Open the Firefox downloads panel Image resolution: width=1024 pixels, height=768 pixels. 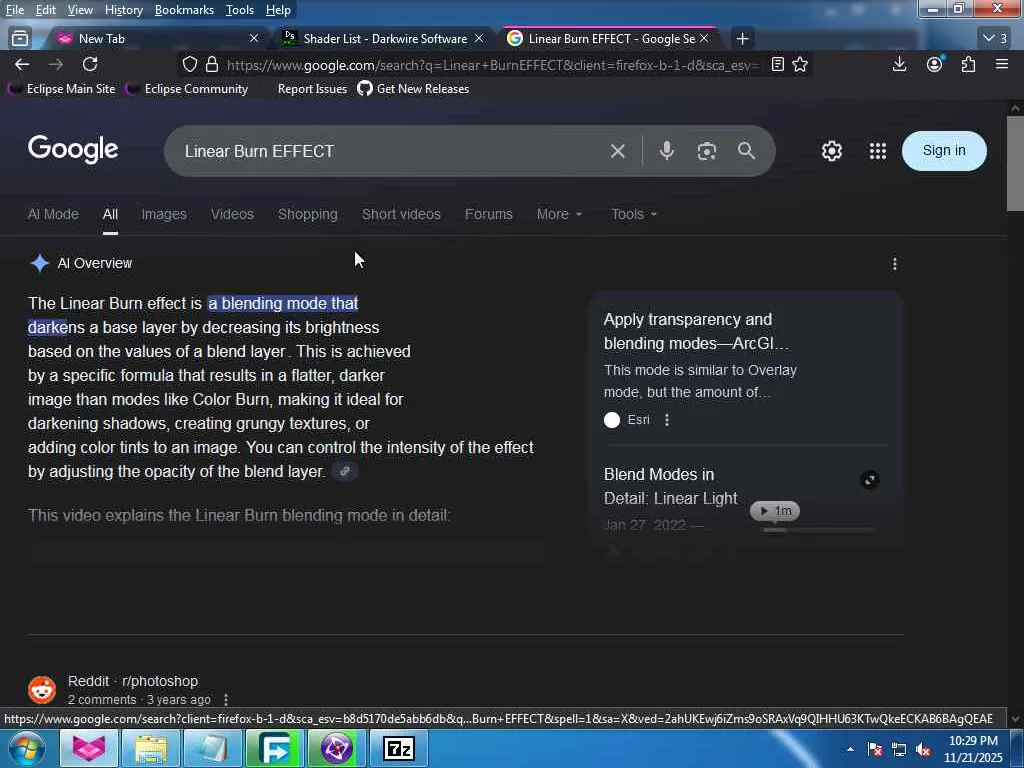[x=899, y=64]
